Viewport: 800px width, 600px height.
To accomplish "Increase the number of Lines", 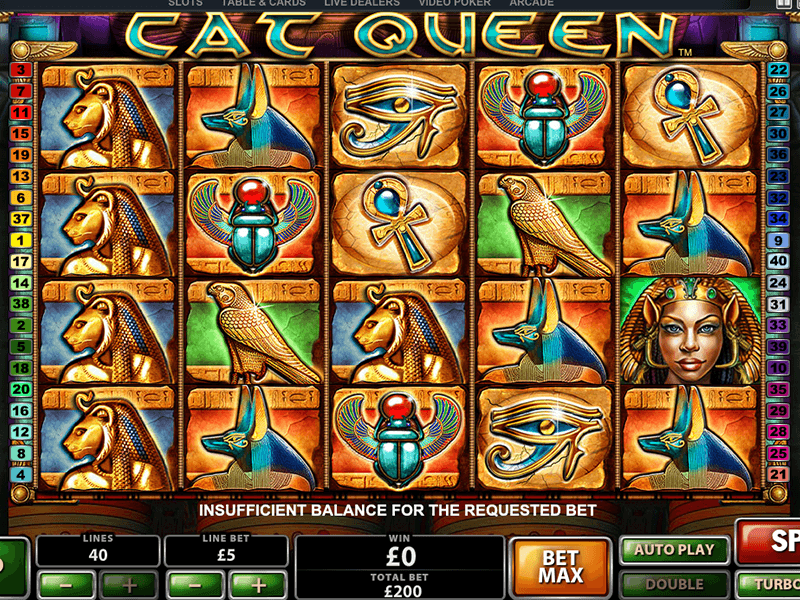I will pos(129,586).
